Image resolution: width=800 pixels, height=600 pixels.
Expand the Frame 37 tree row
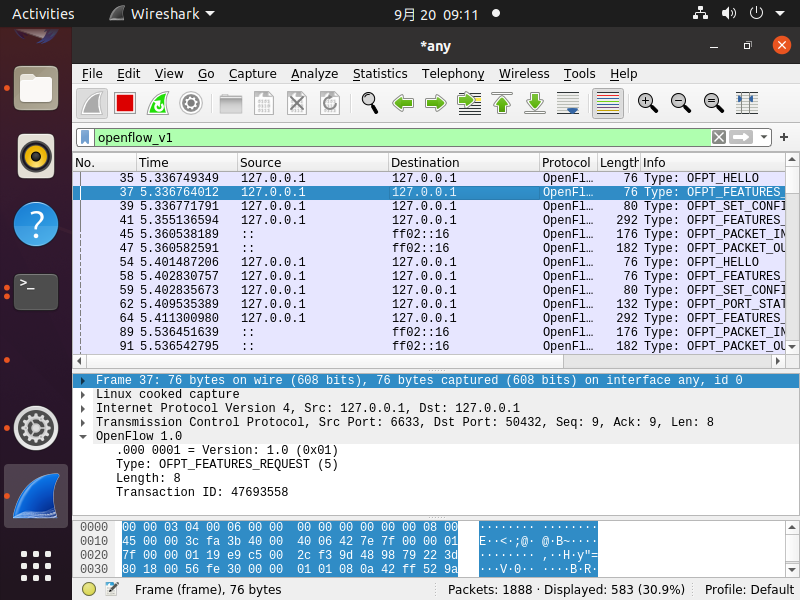pyautogui.click(x=83, y=380)
